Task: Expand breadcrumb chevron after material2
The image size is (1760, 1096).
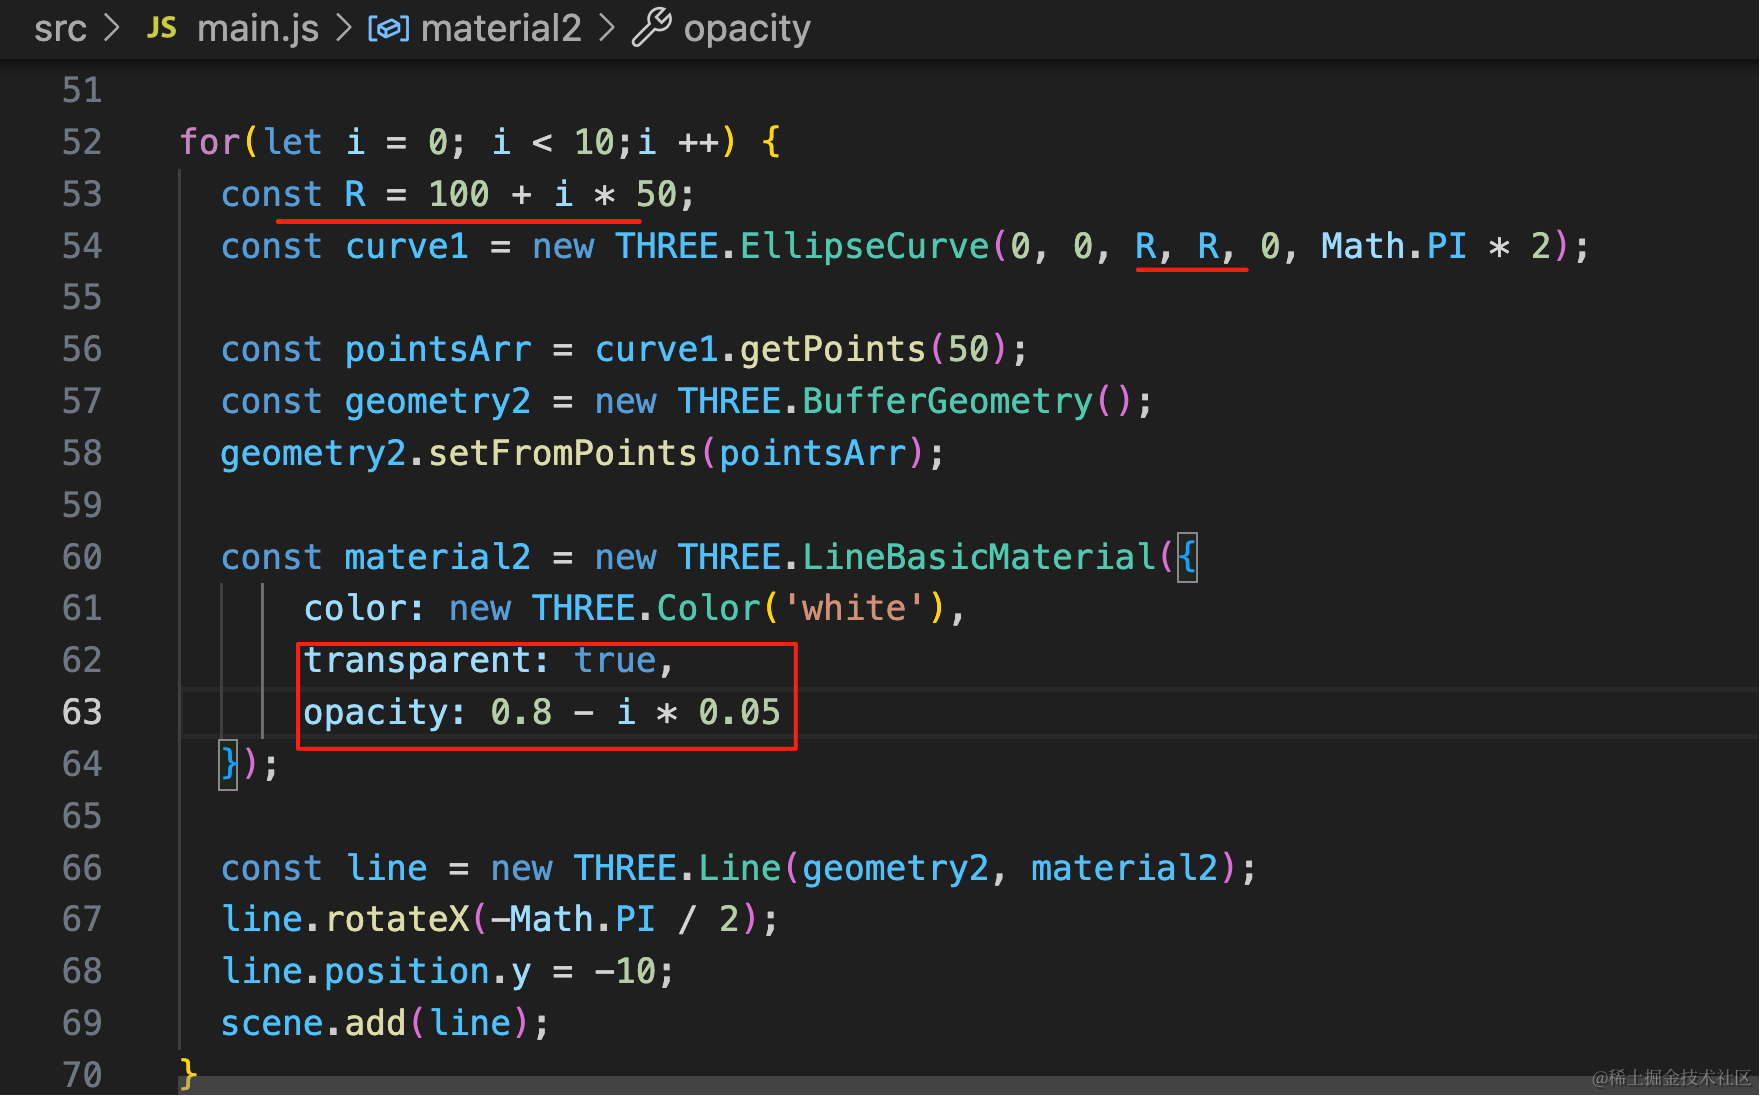Action: (606, 28)
